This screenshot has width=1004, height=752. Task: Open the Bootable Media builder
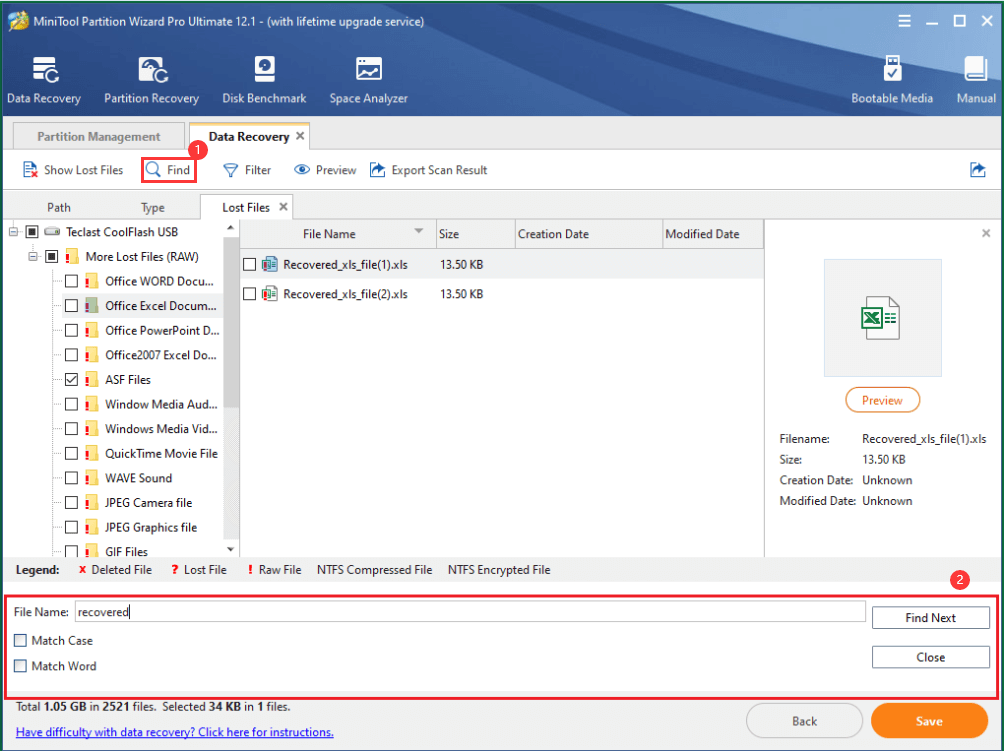tap(892, 69)
